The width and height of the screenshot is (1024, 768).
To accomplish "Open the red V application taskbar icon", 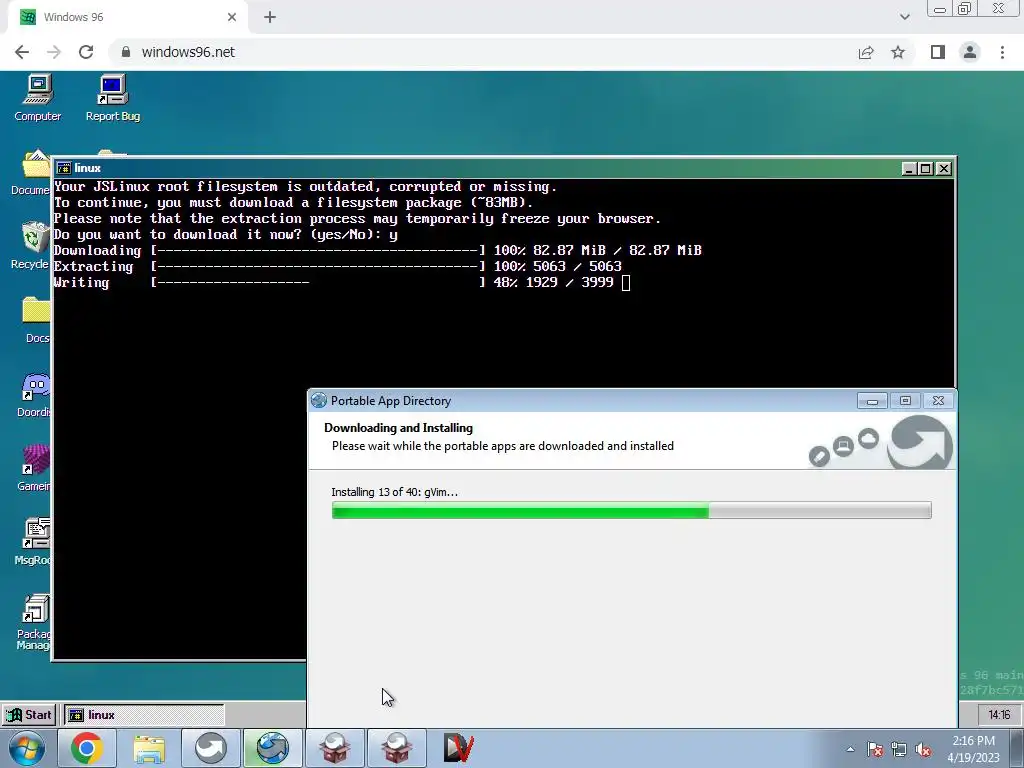I will click(x=458, y=748).
